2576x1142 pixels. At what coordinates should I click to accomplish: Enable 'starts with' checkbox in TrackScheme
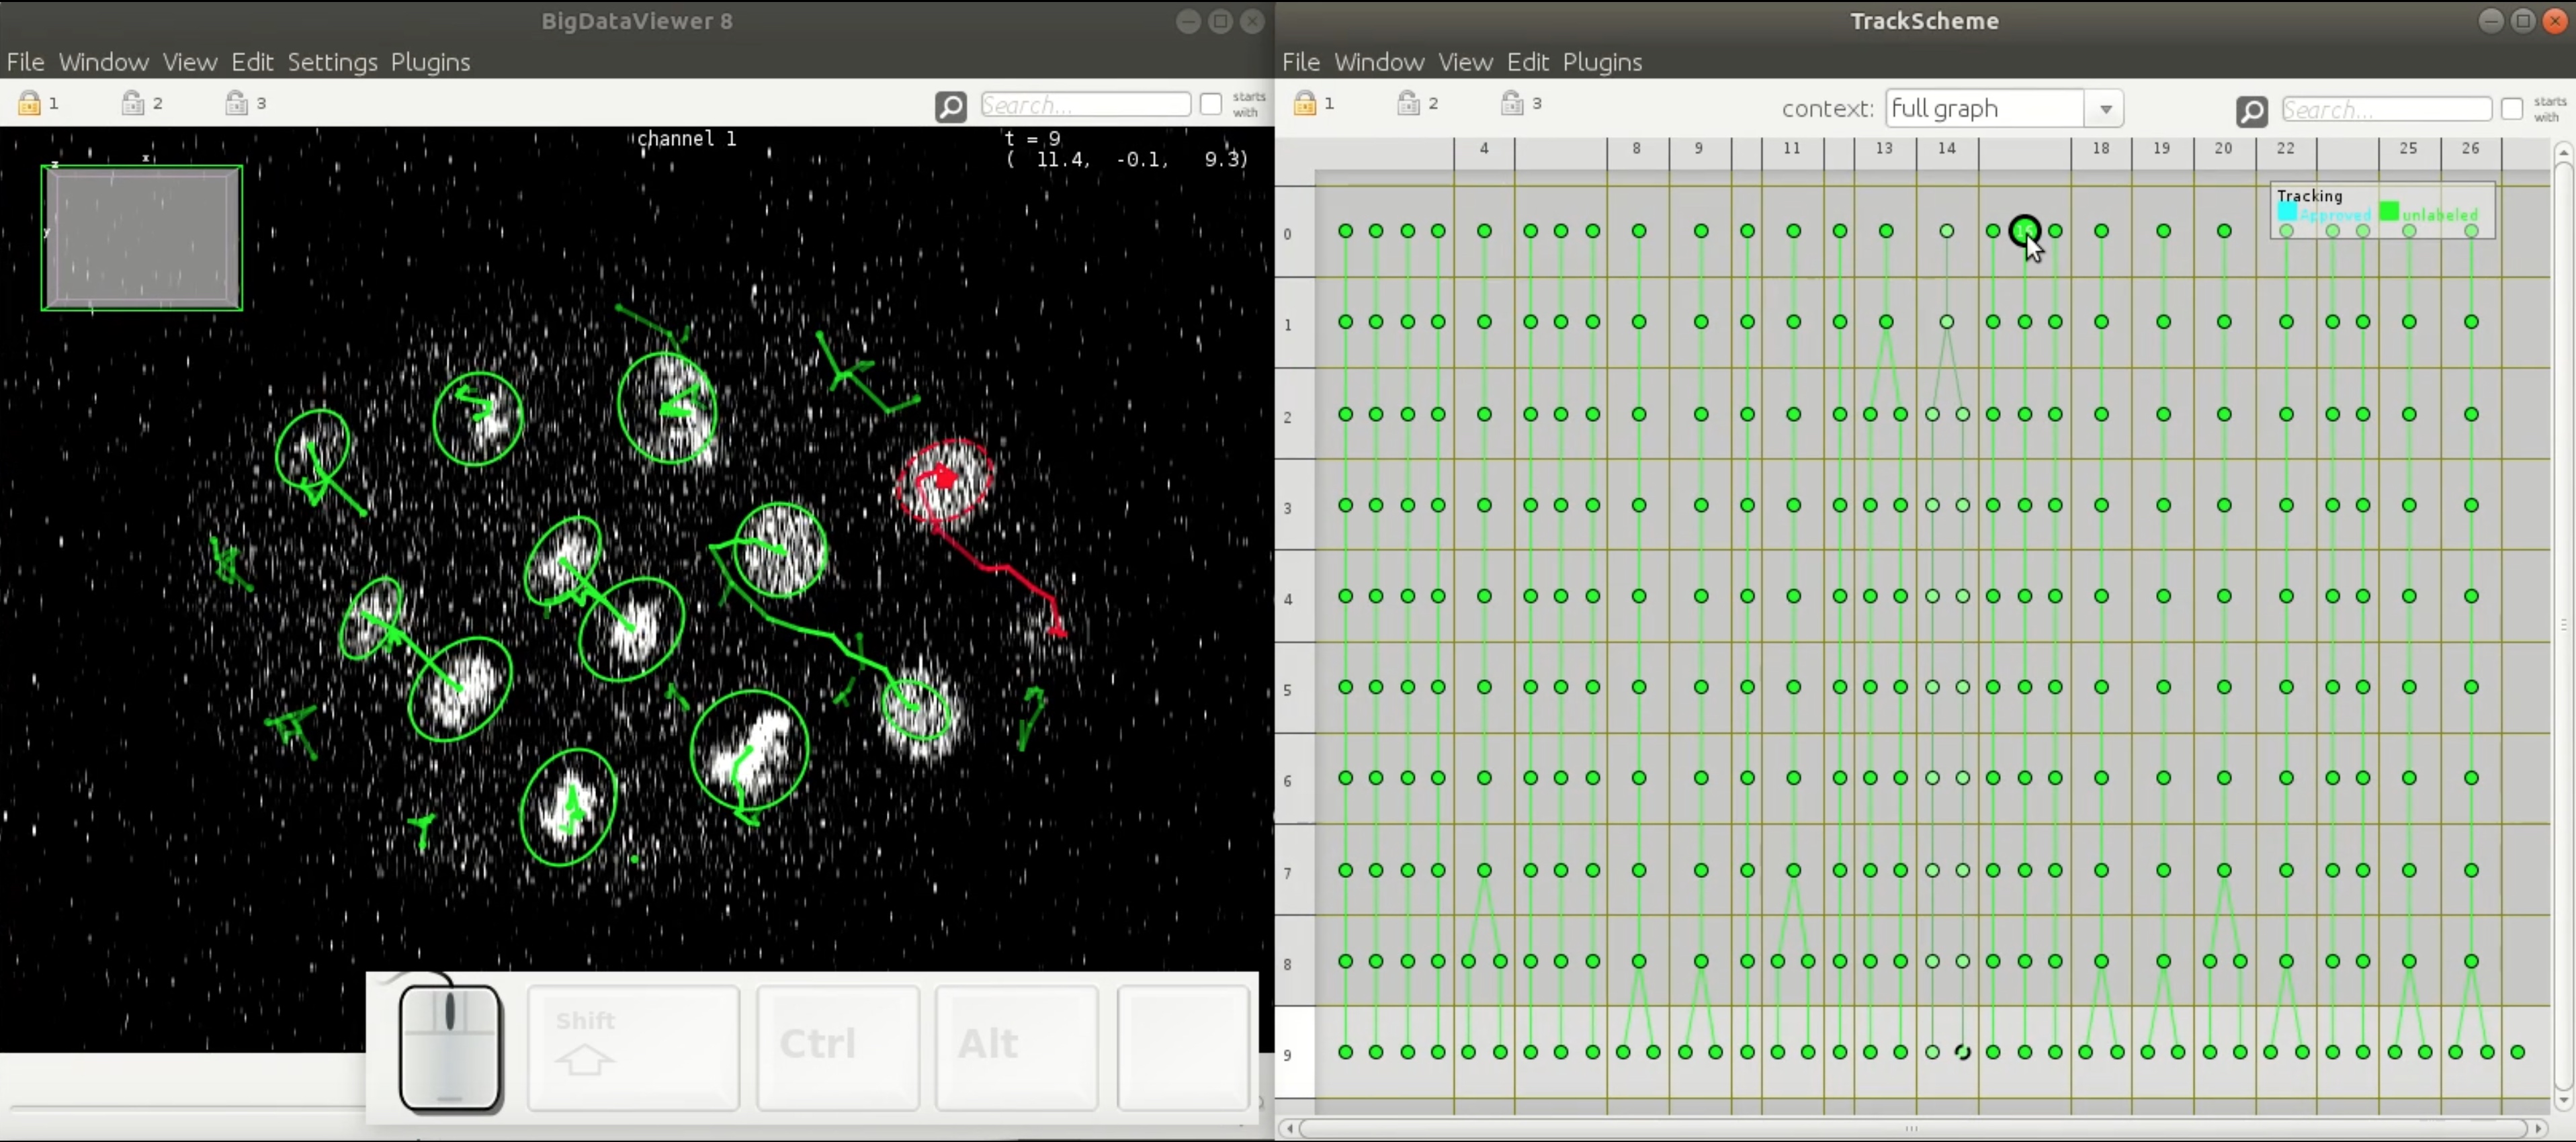(2512, 109)
